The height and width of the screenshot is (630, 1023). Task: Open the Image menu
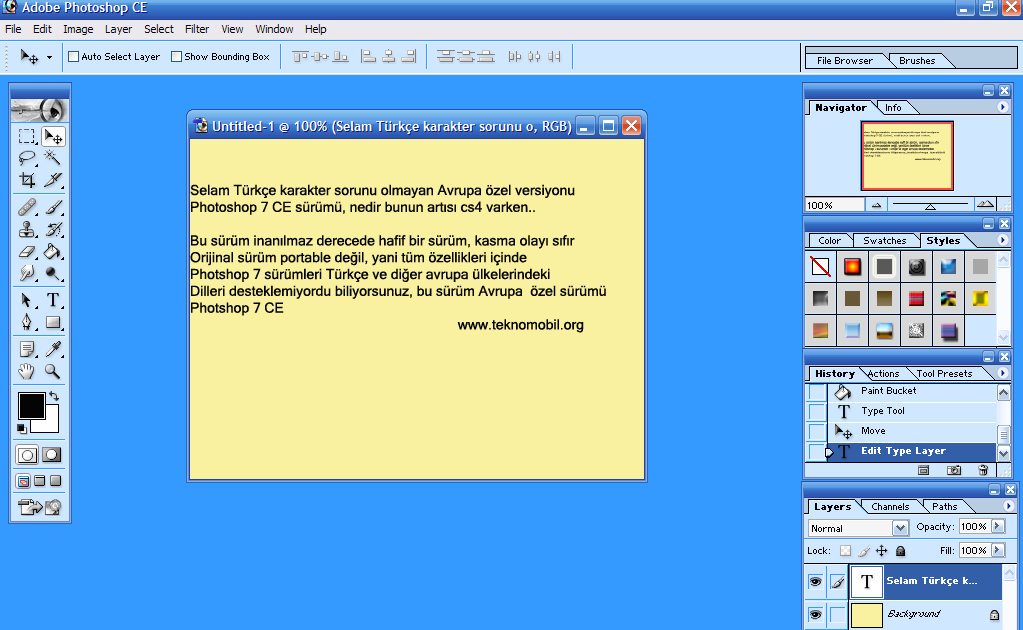click(x=78, y=29)
